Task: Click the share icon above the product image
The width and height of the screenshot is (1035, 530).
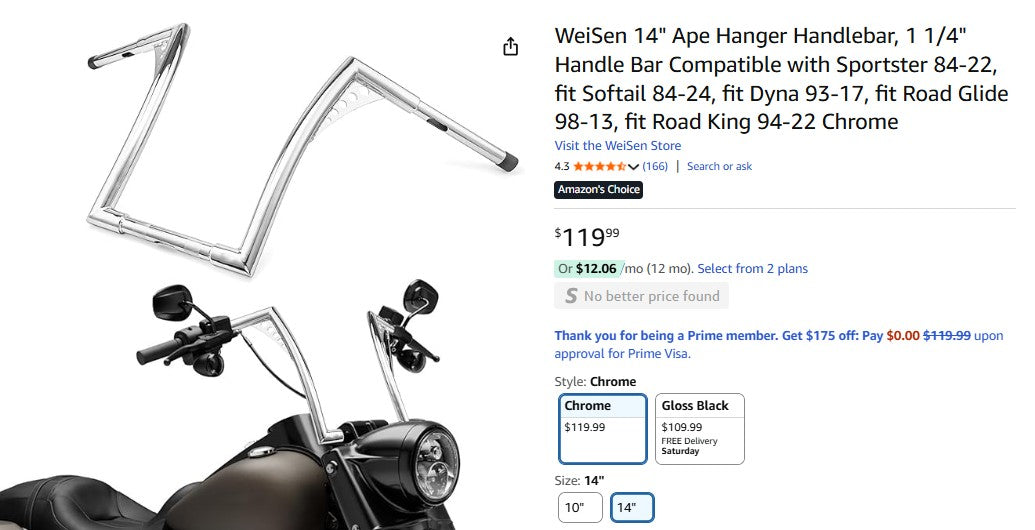Action: click(x=511, y=47)
